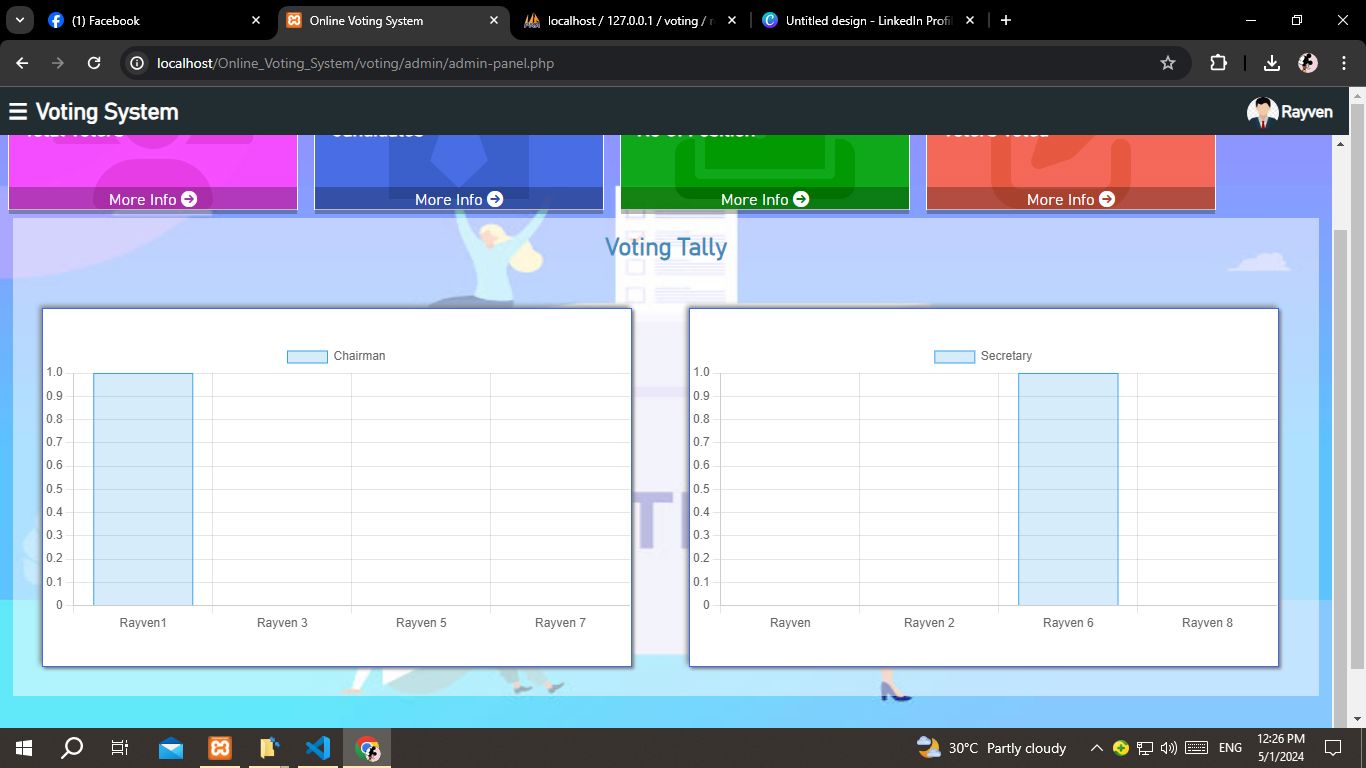1366x768 pixels.
Task: Toggle the Chairman legend on the left chart
Action: coord(335,355)
